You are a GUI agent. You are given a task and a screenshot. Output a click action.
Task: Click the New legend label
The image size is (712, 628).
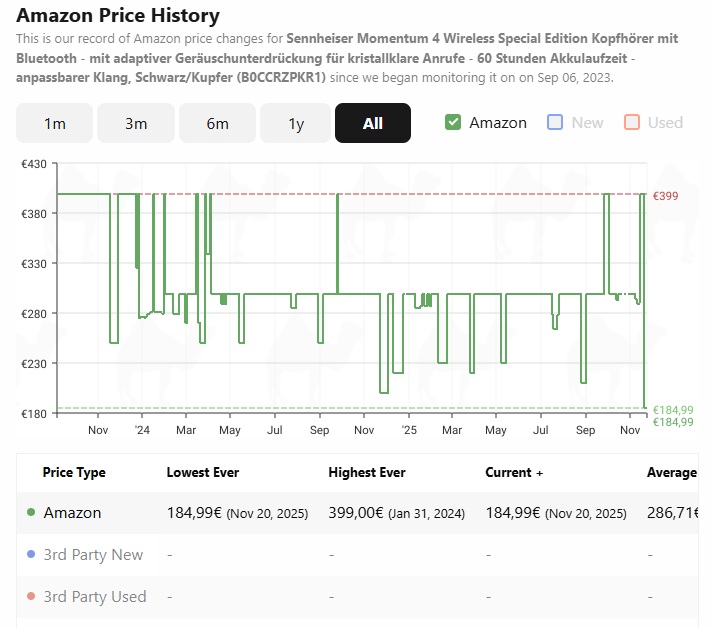point(587,123)
